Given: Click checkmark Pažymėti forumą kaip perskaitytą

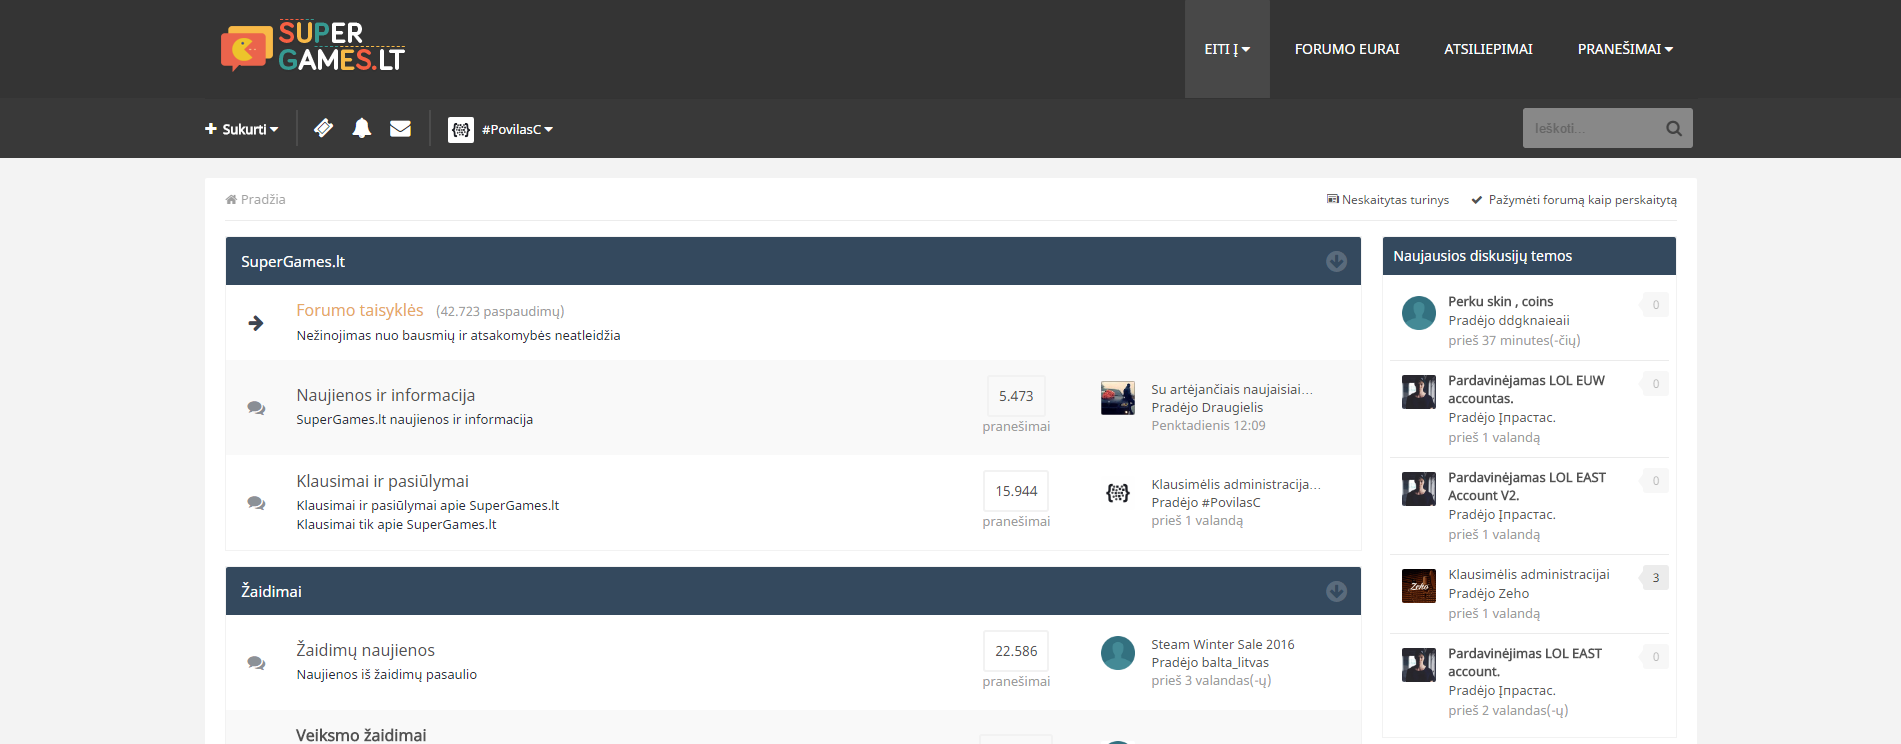Looking at the screenshot, I should point(1574,200).
